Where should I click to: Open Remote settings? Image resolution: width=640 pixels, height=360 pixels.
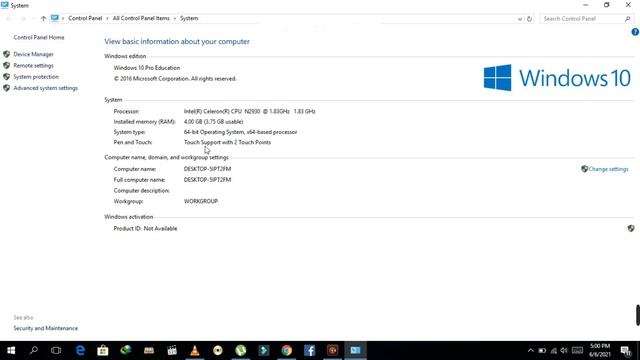pos(33,65)
